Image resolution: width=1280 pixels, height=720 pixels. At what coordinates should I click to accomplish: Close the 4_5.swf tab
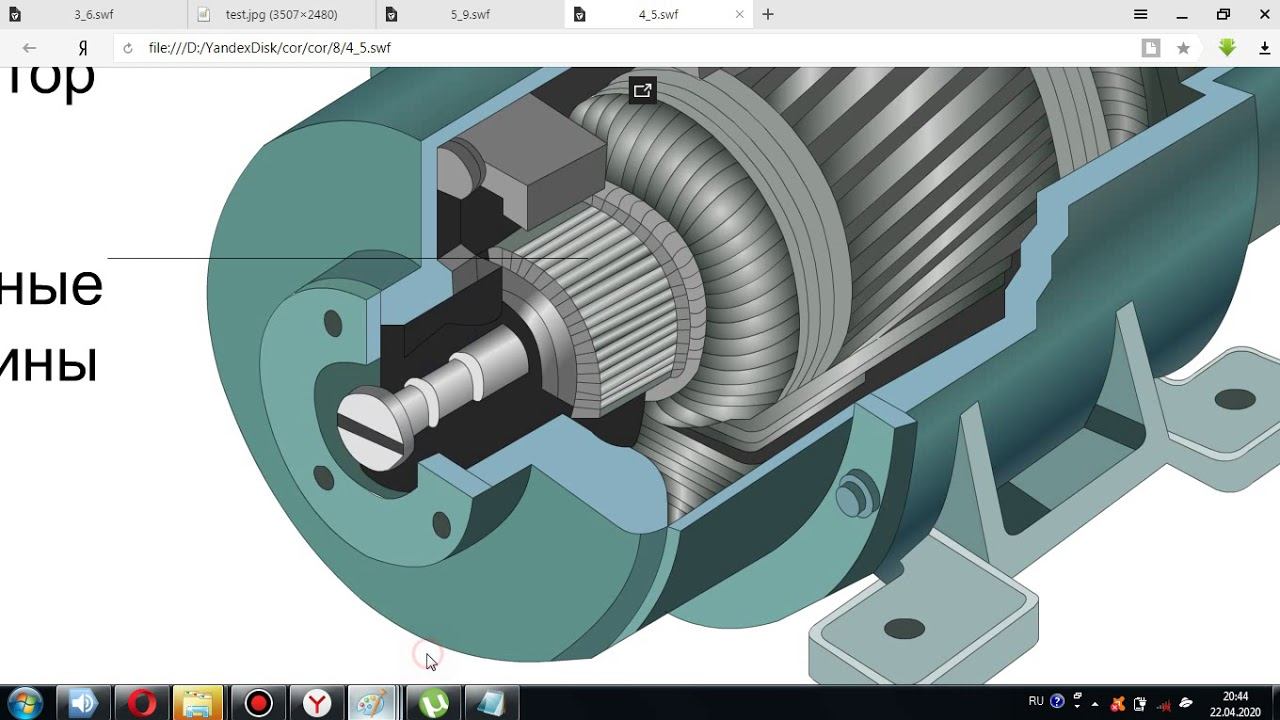[740, 15]
